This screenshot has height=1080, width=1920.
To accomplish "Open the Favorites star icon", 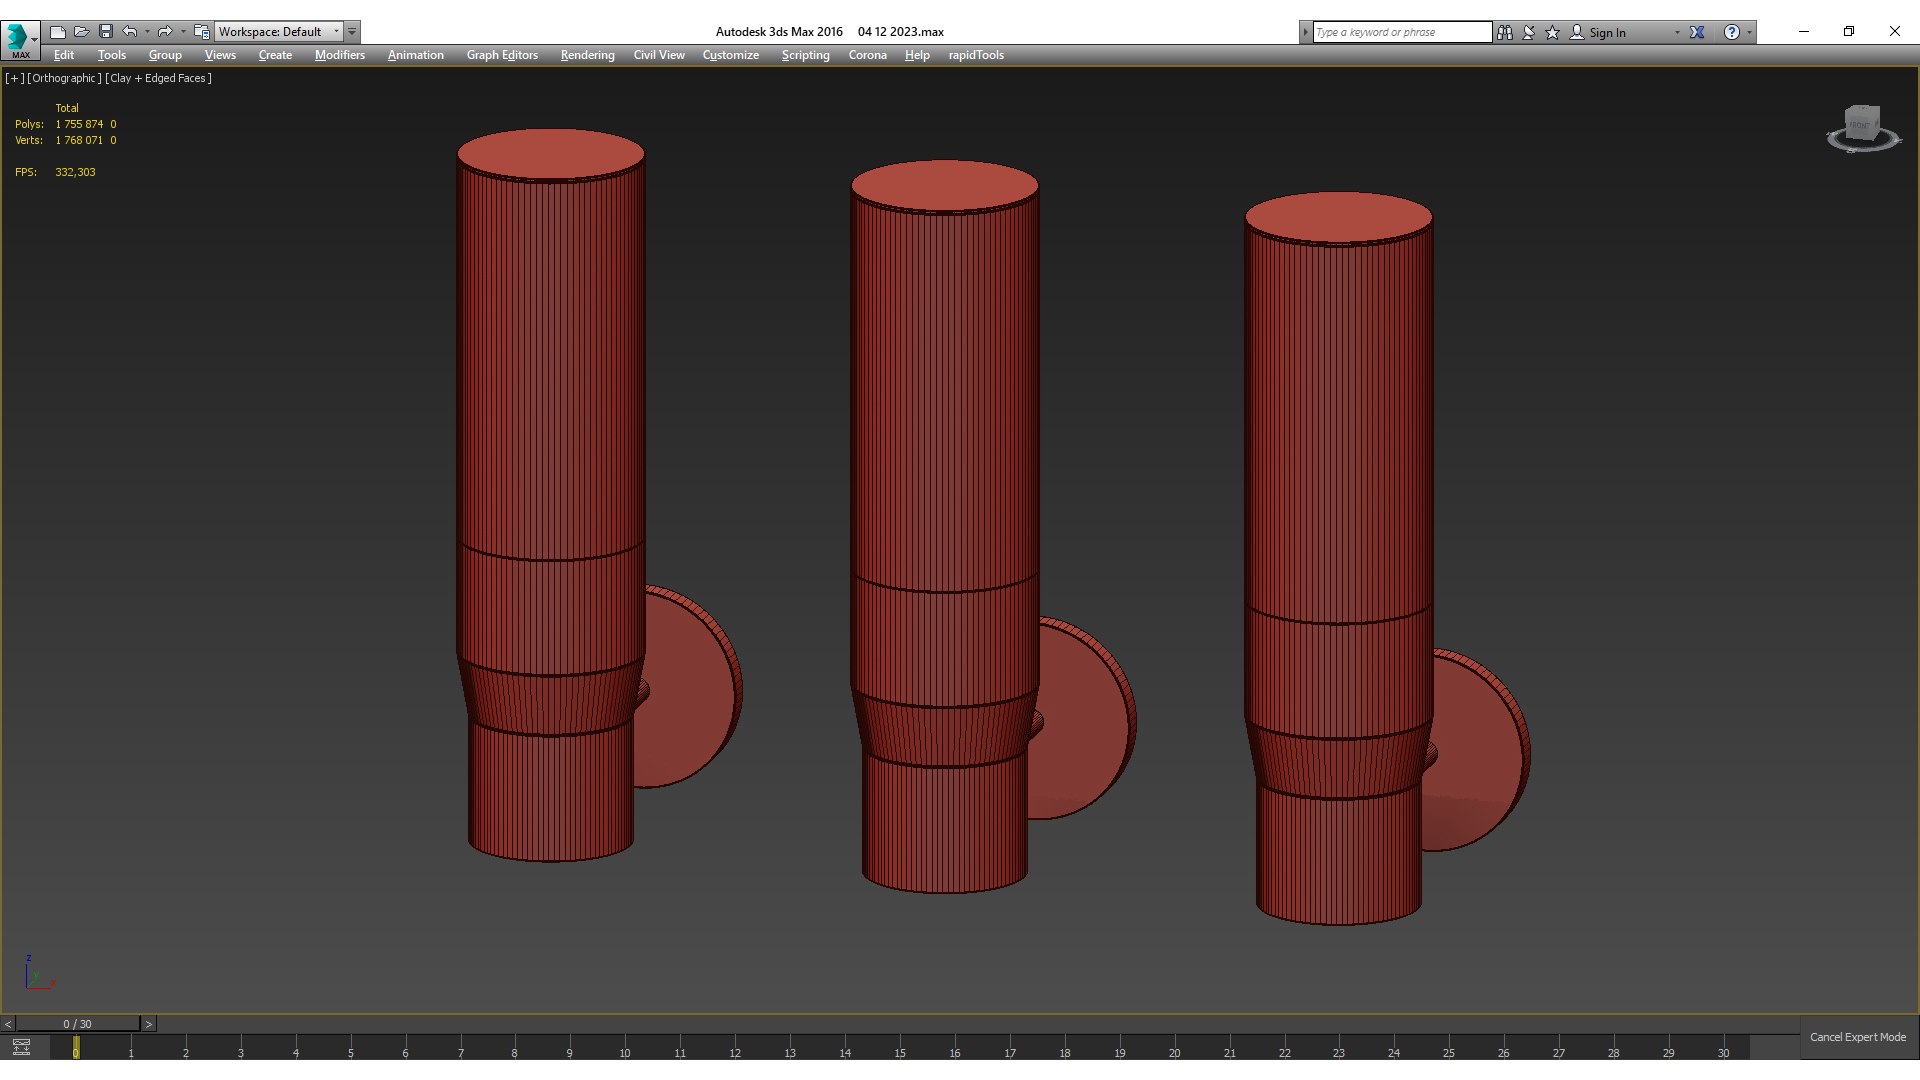I will point(1553,32).
